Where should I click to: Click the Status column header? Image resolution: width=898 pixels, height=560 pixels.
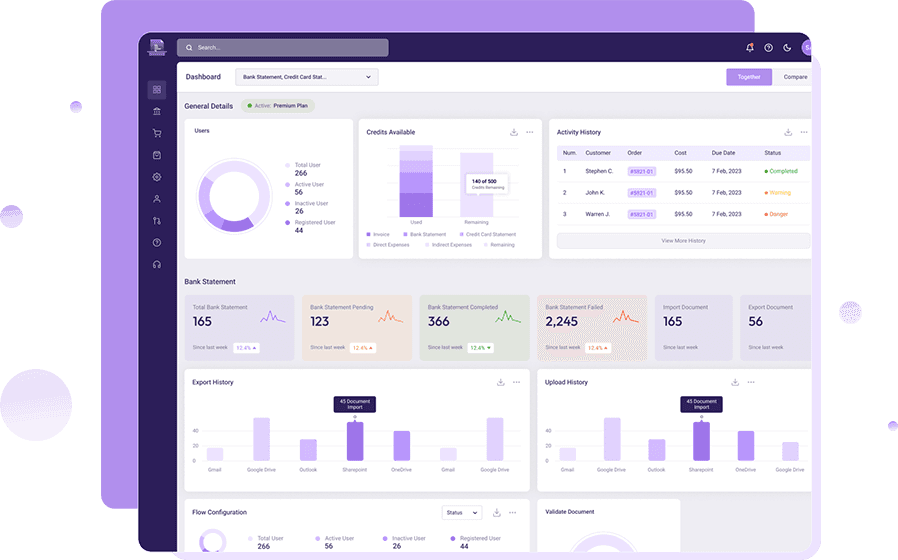[x=773, y=153]
